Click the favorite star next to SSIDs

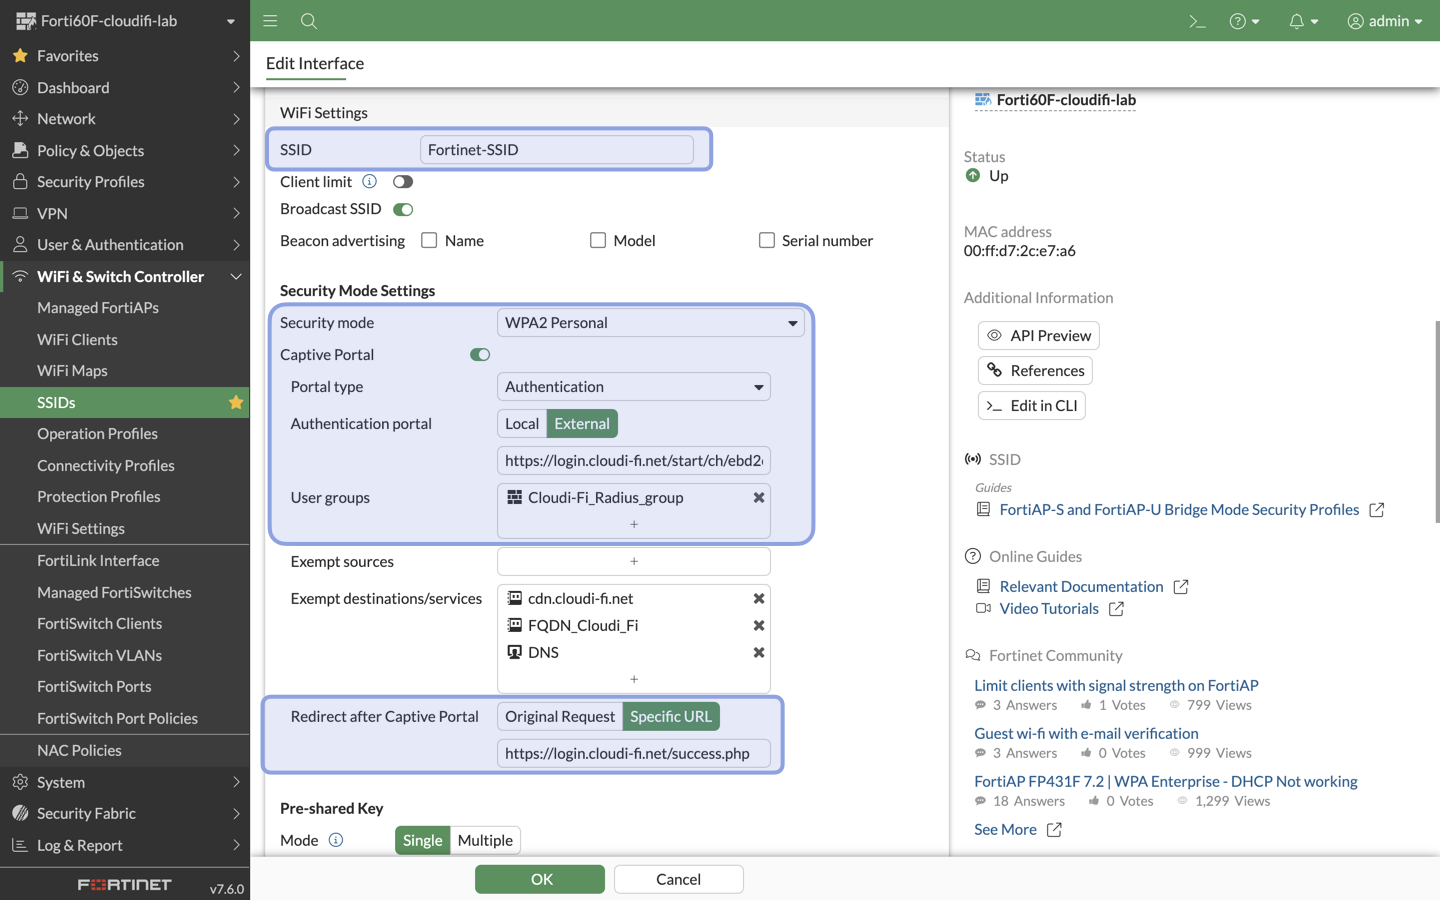(236, 402)
